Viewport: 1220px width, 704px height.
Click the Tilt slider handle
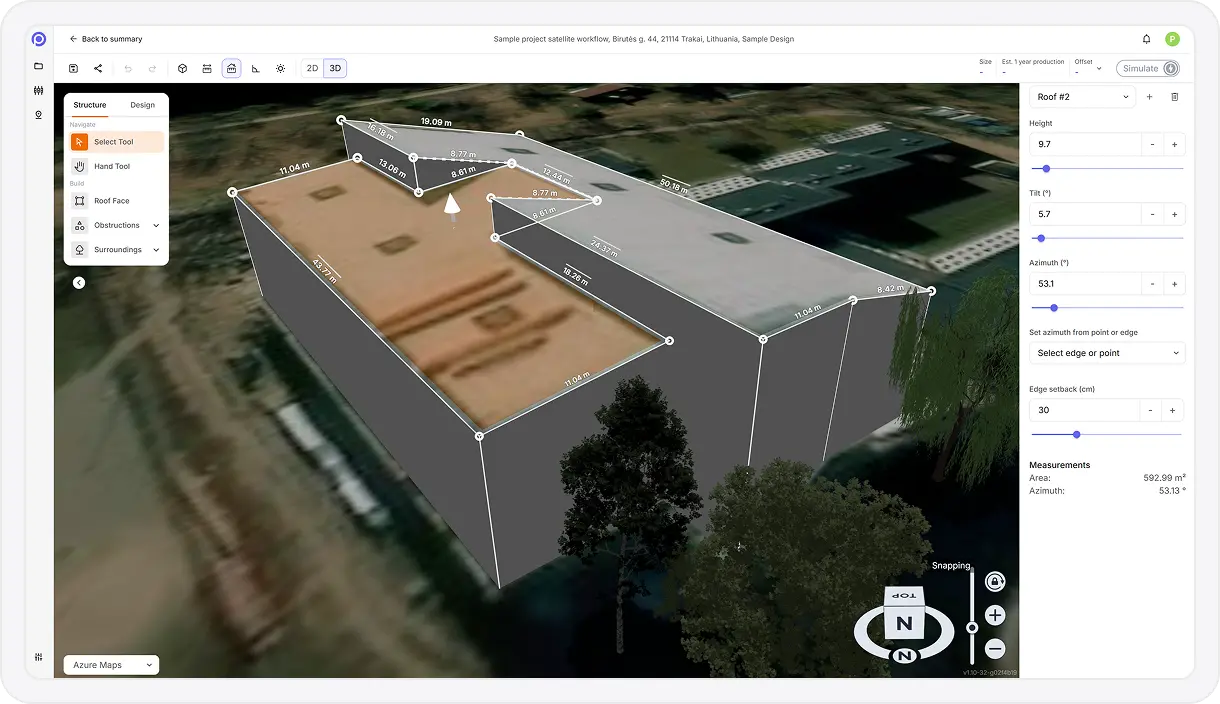1041,238
